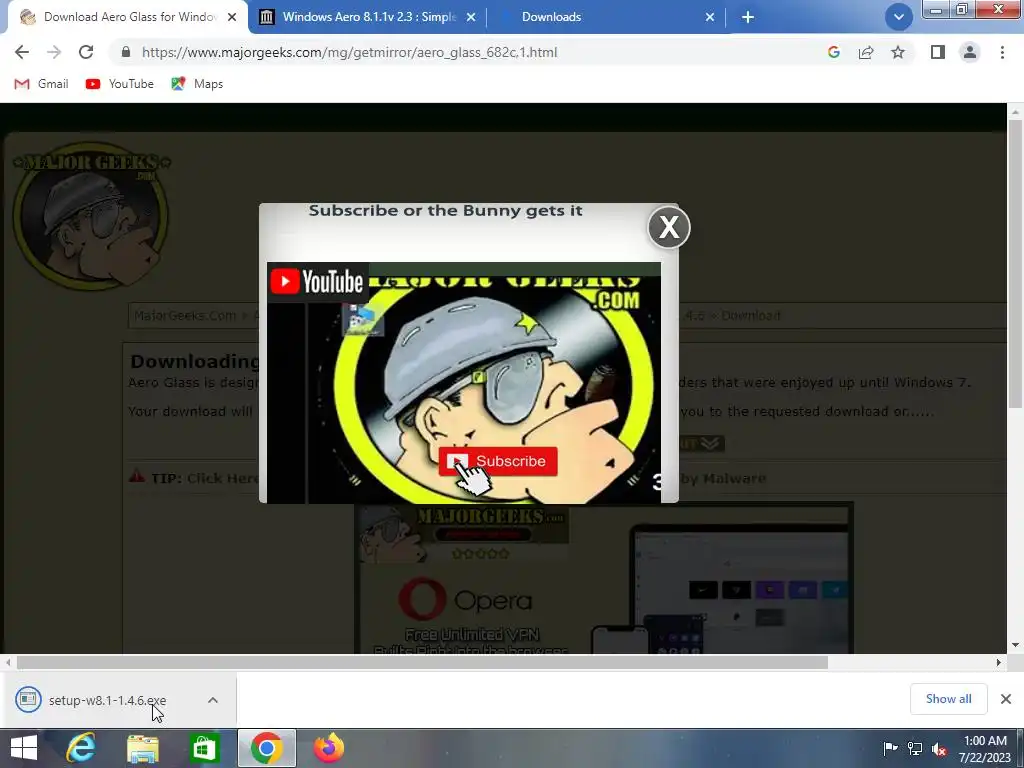This screenshot has height=768, width=1024.
Task: Click the address bar URL
Action: 349,52
